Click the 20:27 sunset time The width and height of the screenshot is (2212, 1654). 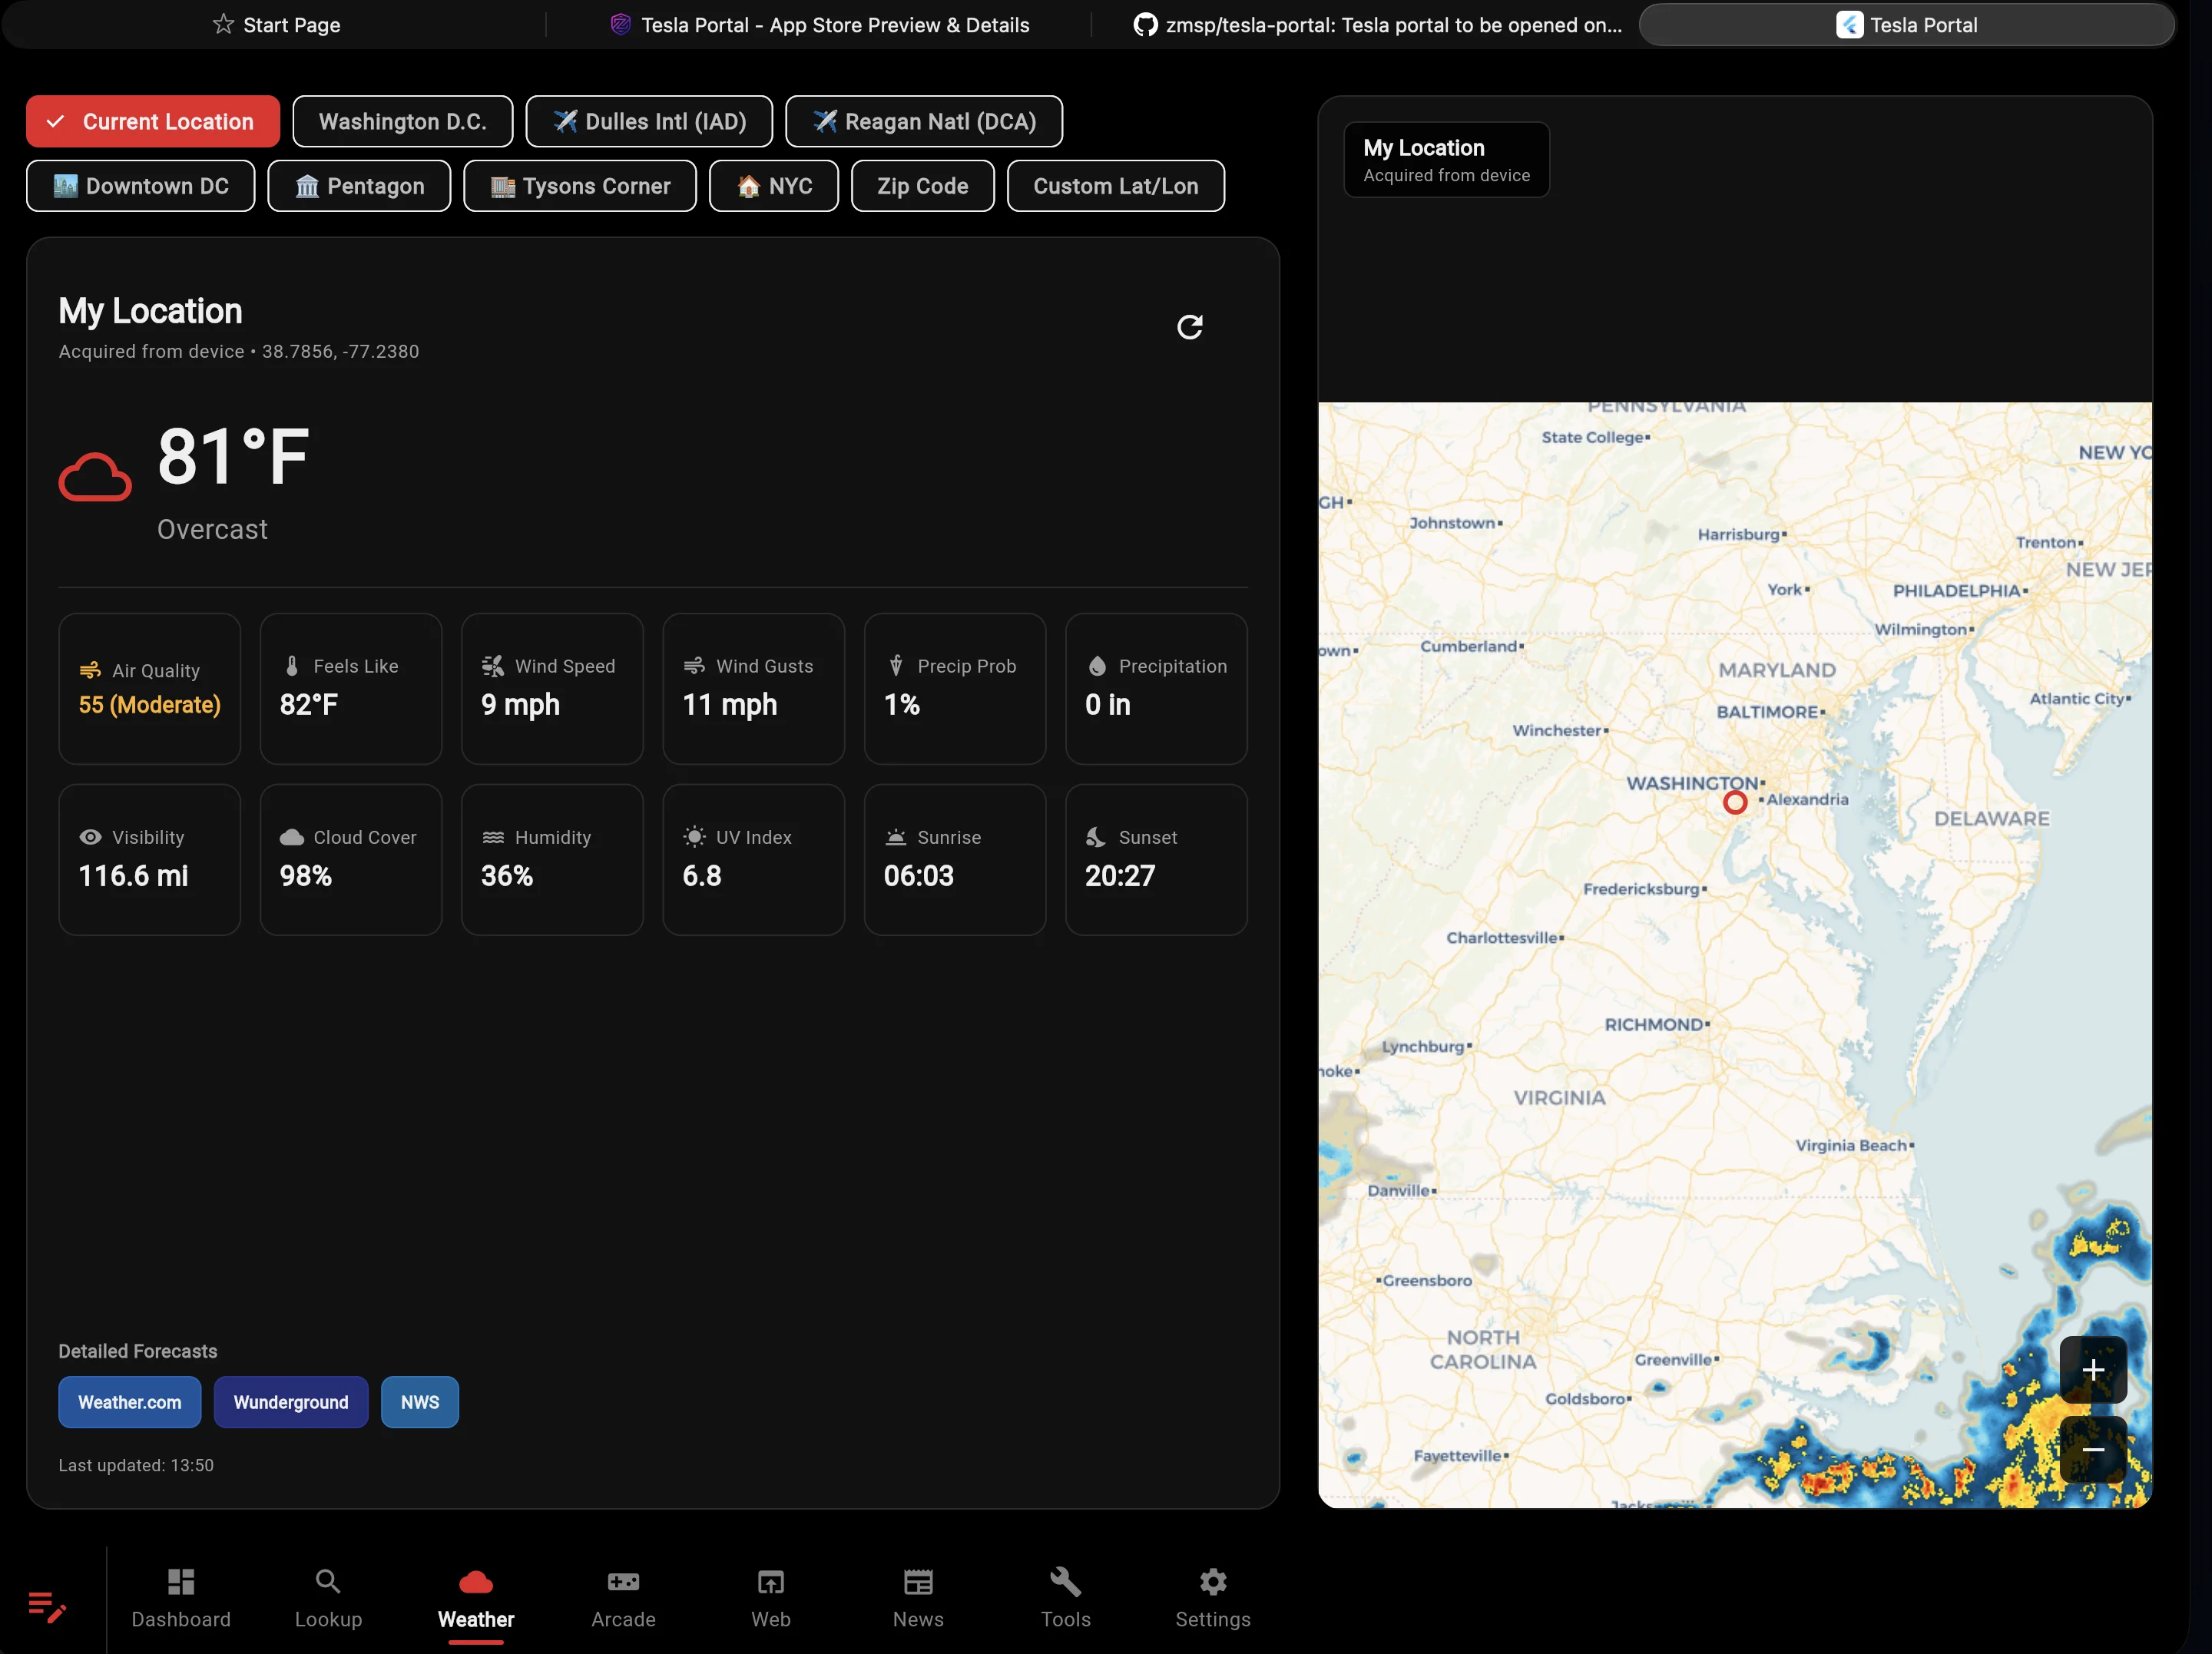pyautogui.click(x=1119, y=876)
